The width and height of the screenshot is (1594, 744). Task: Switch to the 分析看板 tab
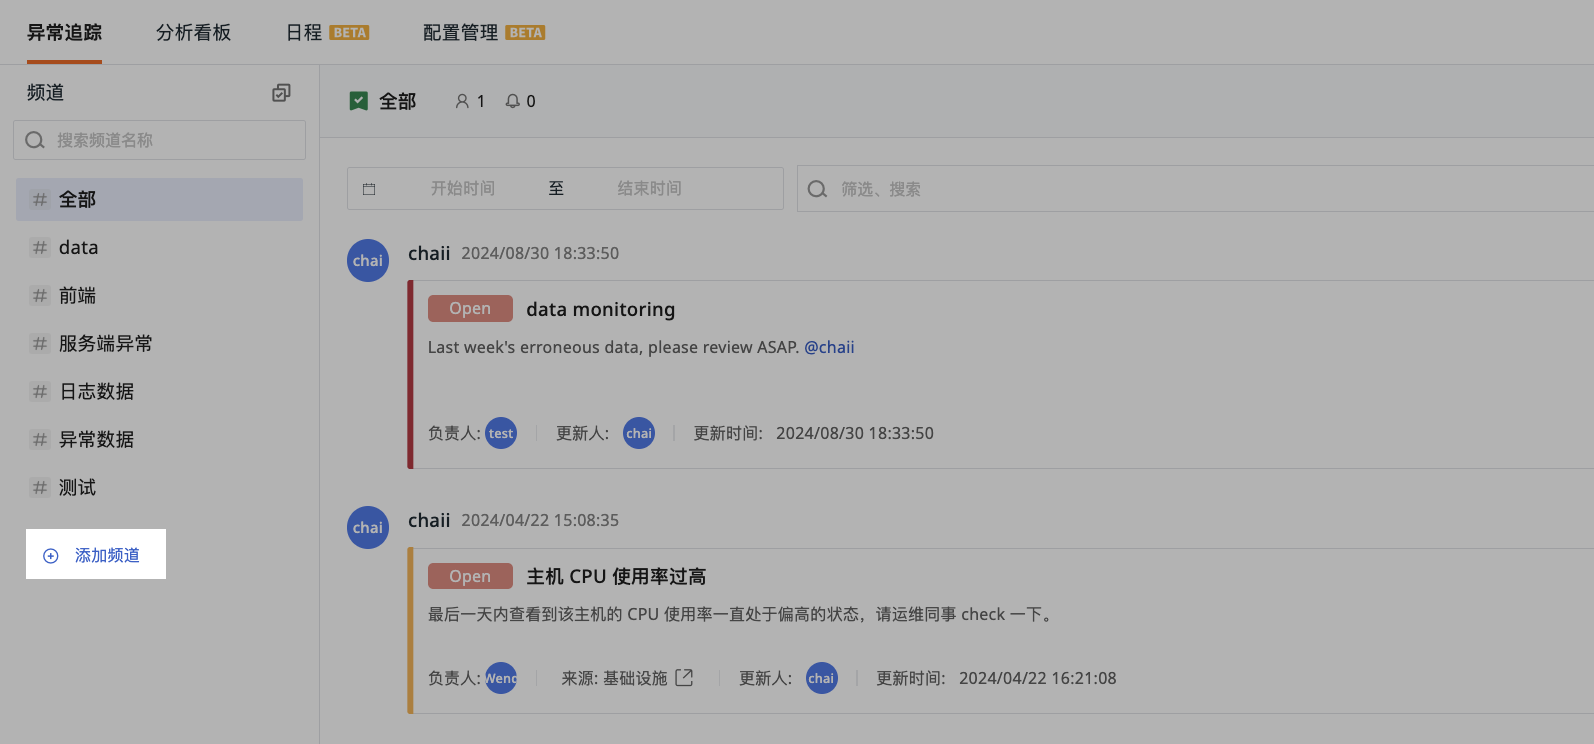(x=193, y=33)
